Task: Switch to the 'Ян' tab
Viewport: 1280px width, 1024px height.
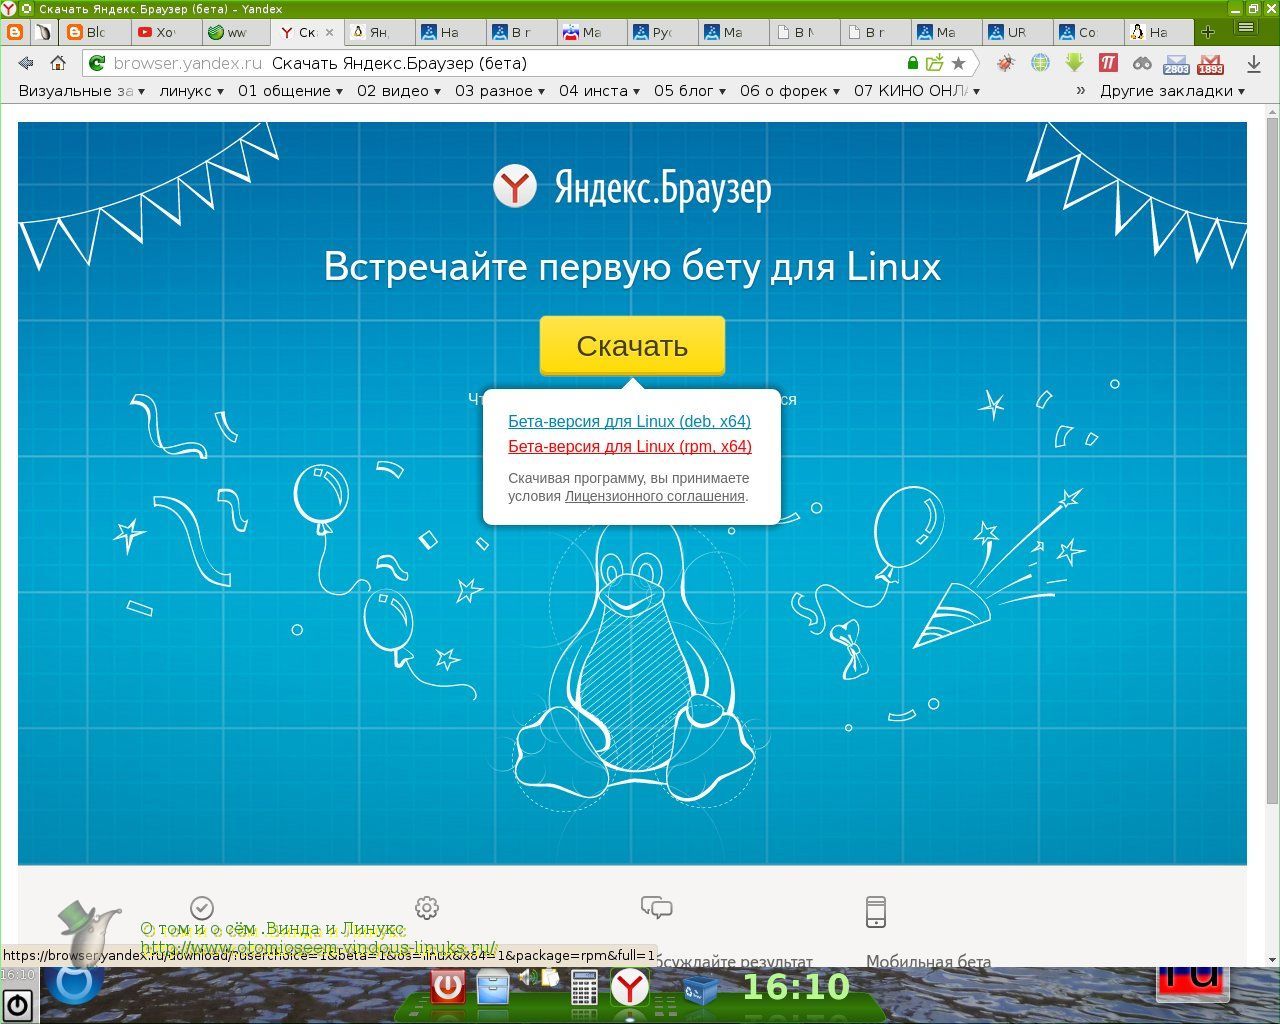Action: pos(379,32)
